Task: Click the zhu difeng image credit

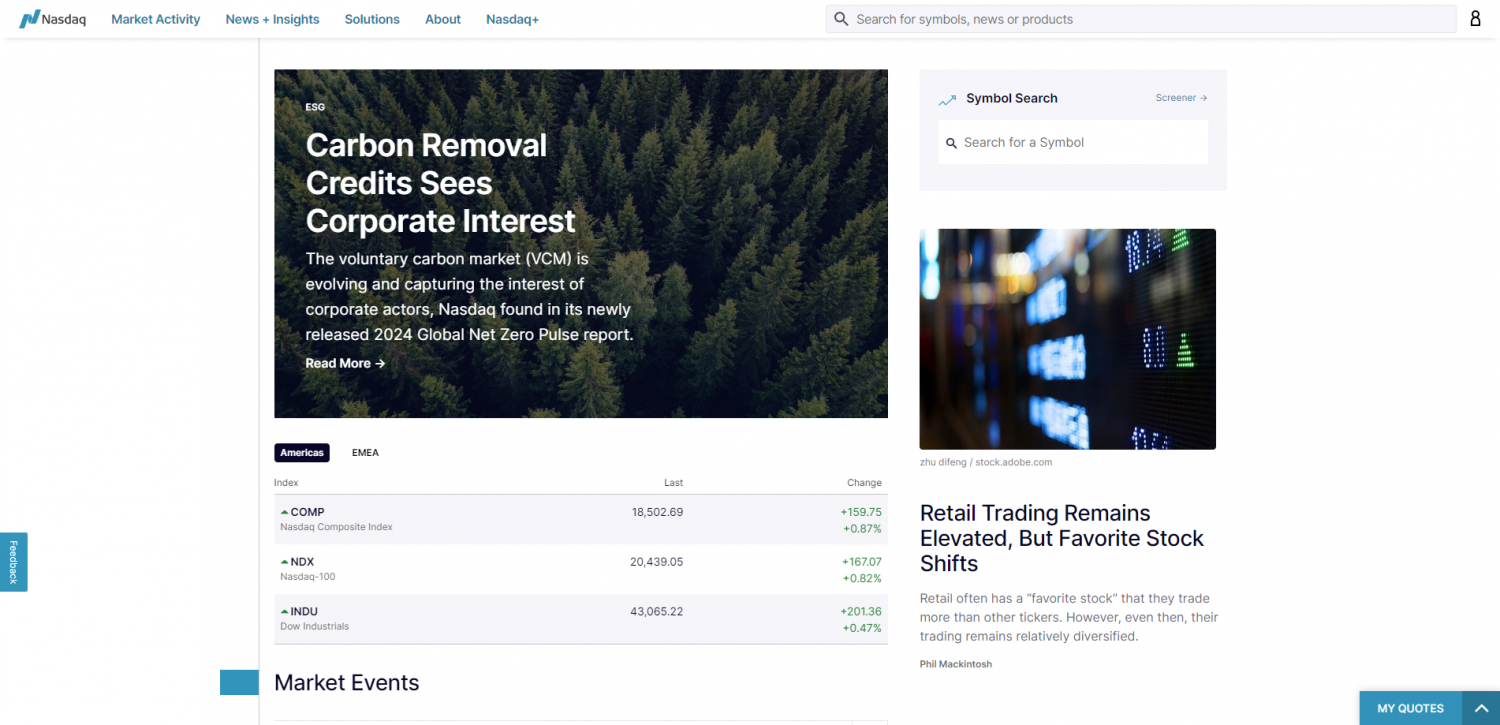Action: coord(986,462)
